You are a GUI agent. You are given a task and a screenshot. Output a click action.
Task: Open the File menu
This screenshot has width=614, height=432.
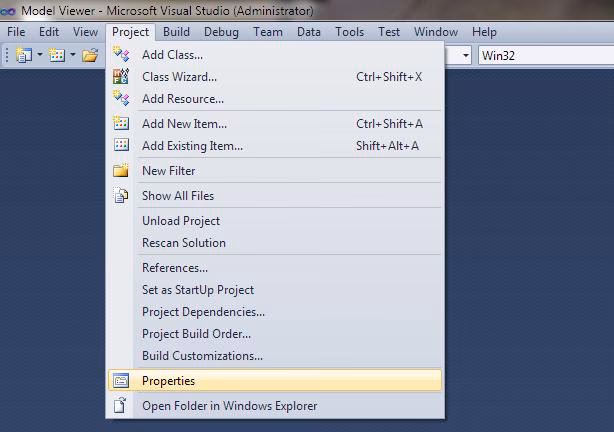16,32
